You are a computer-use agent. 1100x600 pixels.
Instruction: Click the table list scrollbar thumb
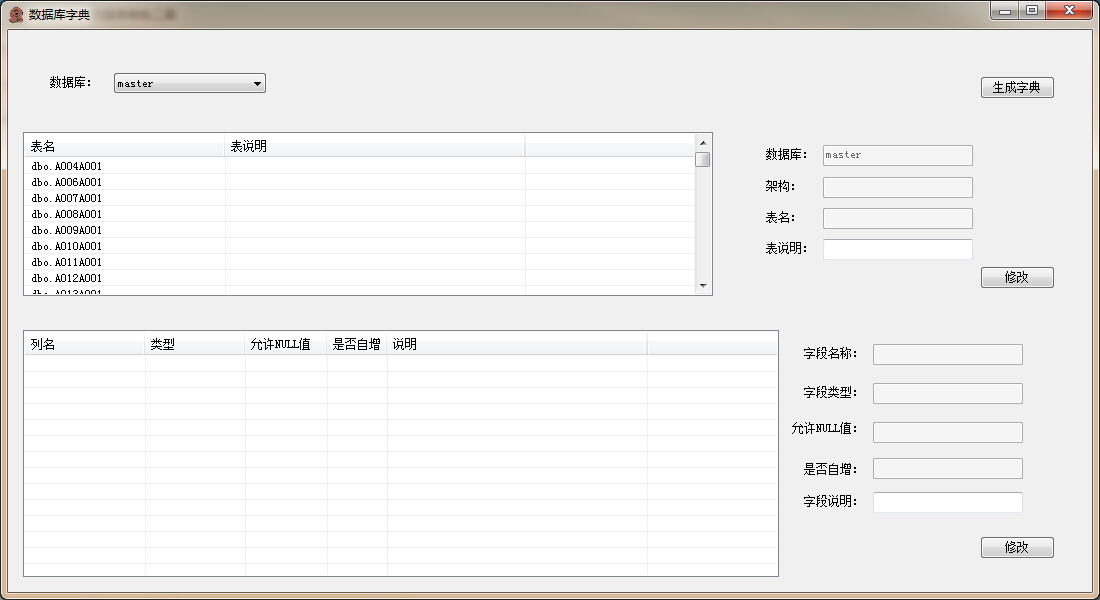(x=703, y=159)
